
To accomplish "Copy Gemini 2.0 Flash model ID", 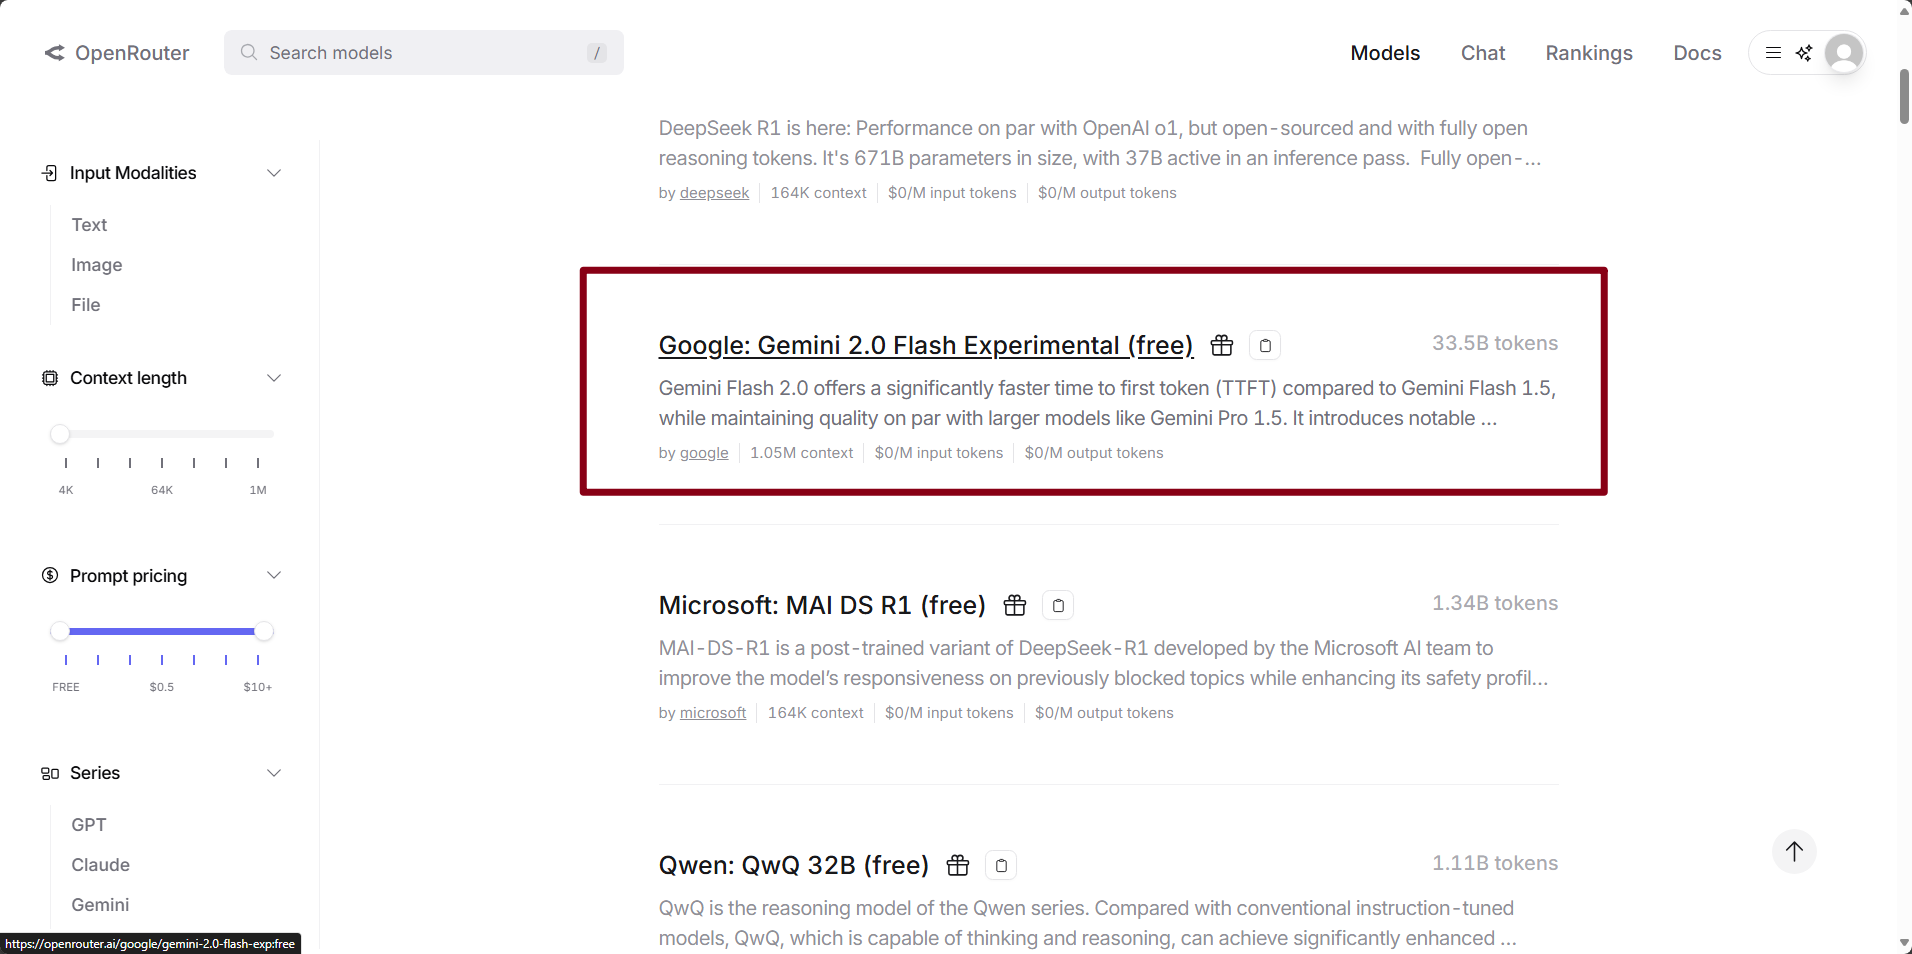I will coord(1265,345).
